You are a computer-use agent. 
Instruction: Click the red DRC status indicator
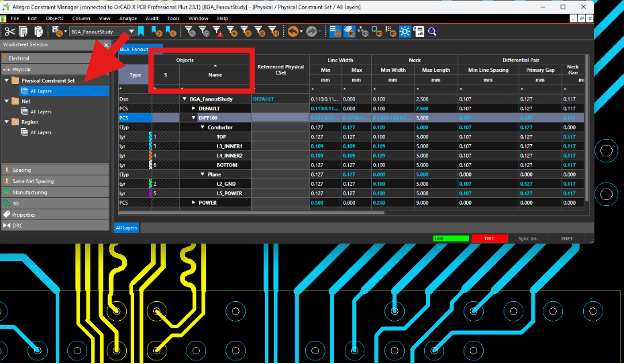tap(489, 239)
